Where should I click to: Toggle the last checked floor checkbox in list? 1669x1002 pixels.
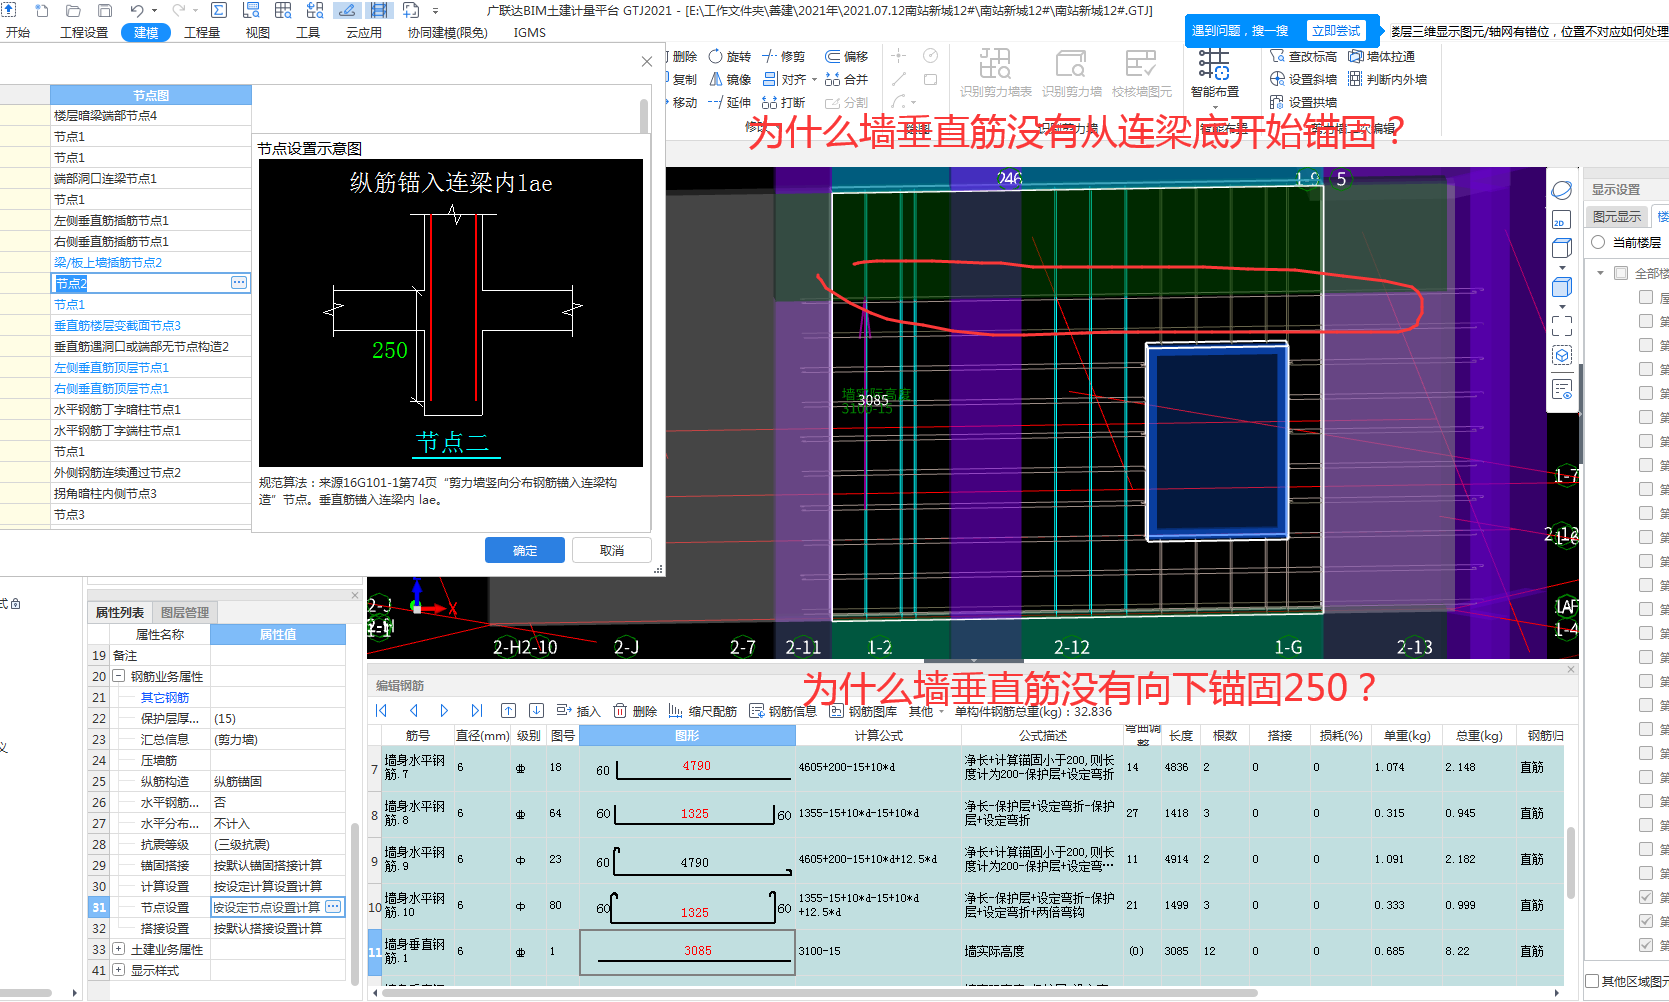pos(1645,945)
